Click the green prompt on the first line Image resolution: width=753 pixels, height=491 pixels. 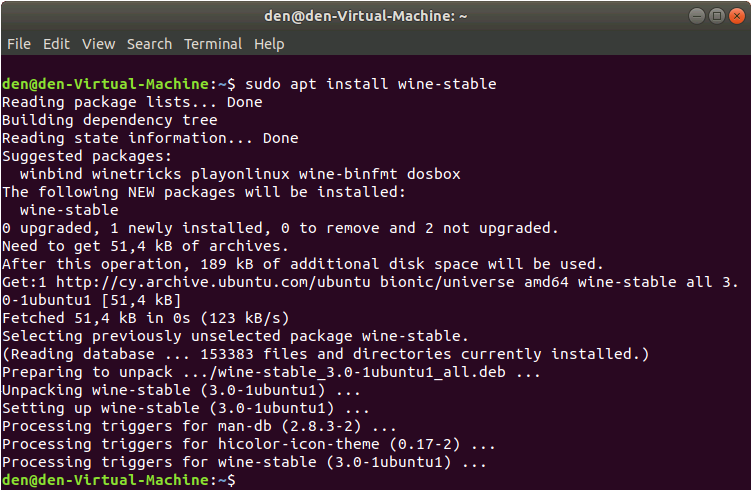pos(119,84)
